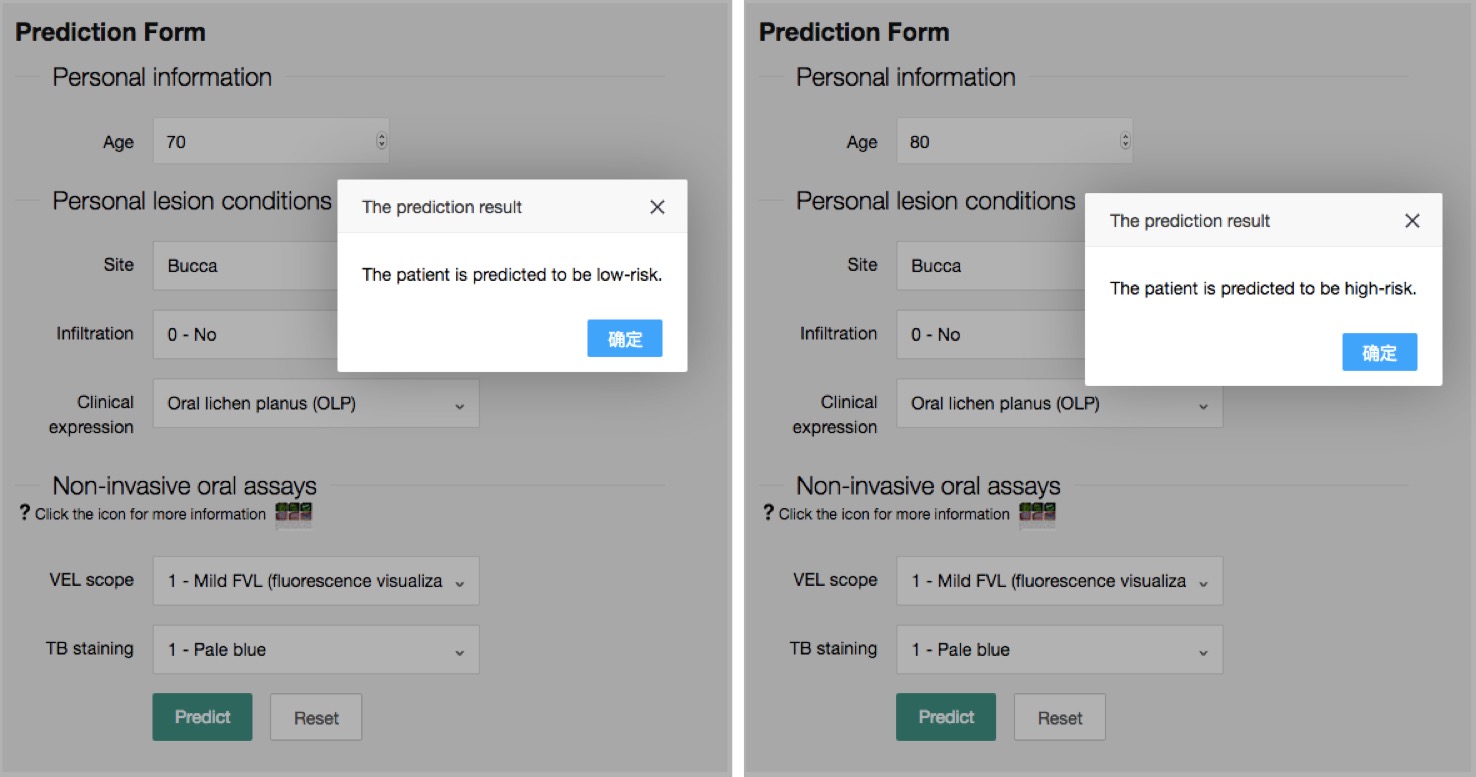Open the left Clinical expression dropdown

(315, 404)
